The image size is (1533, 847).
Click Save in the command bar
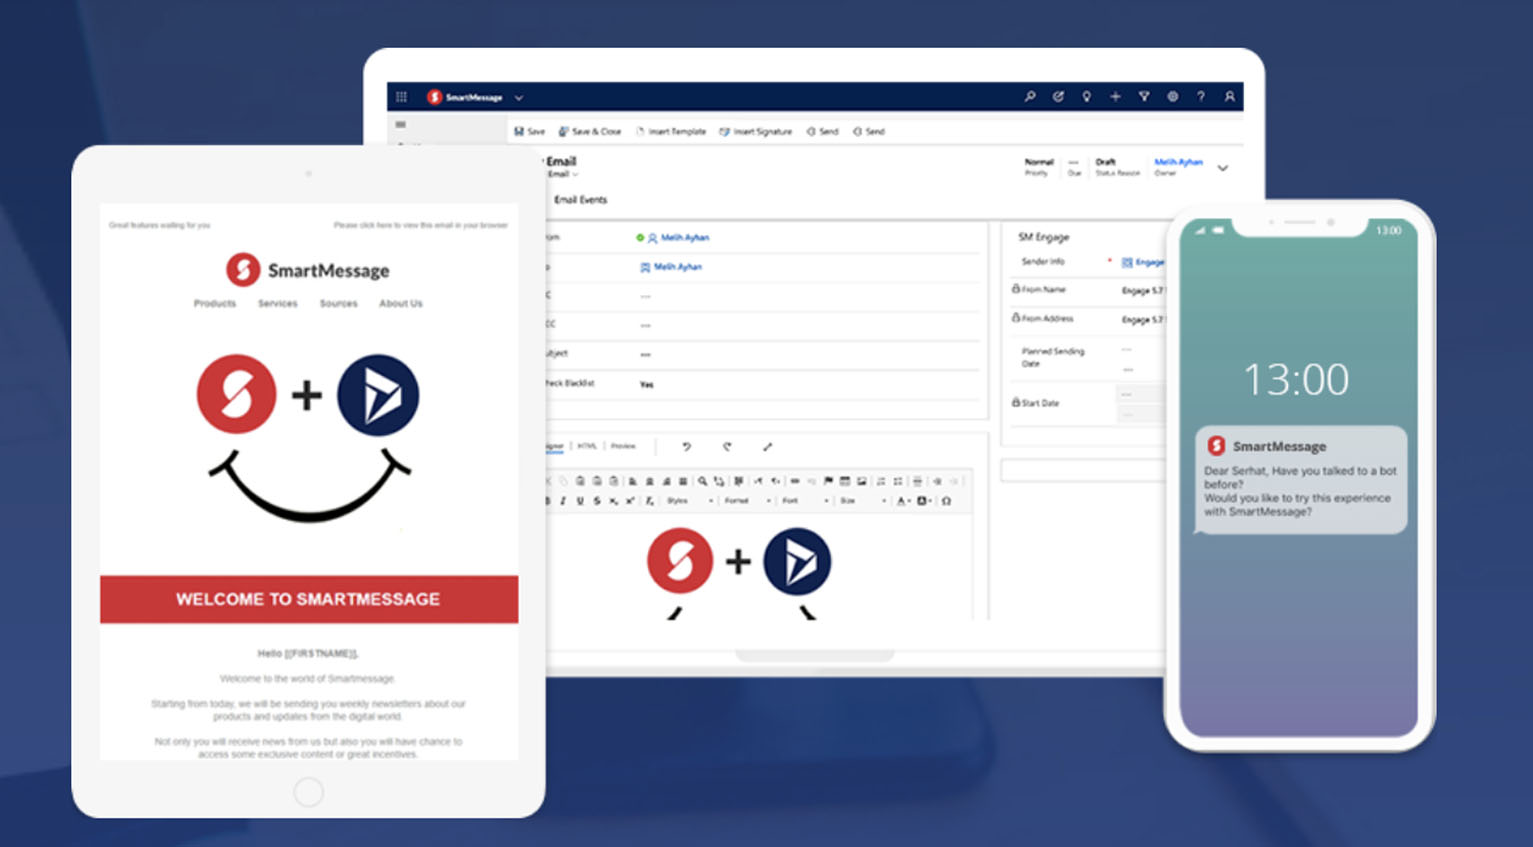[530, 132]
